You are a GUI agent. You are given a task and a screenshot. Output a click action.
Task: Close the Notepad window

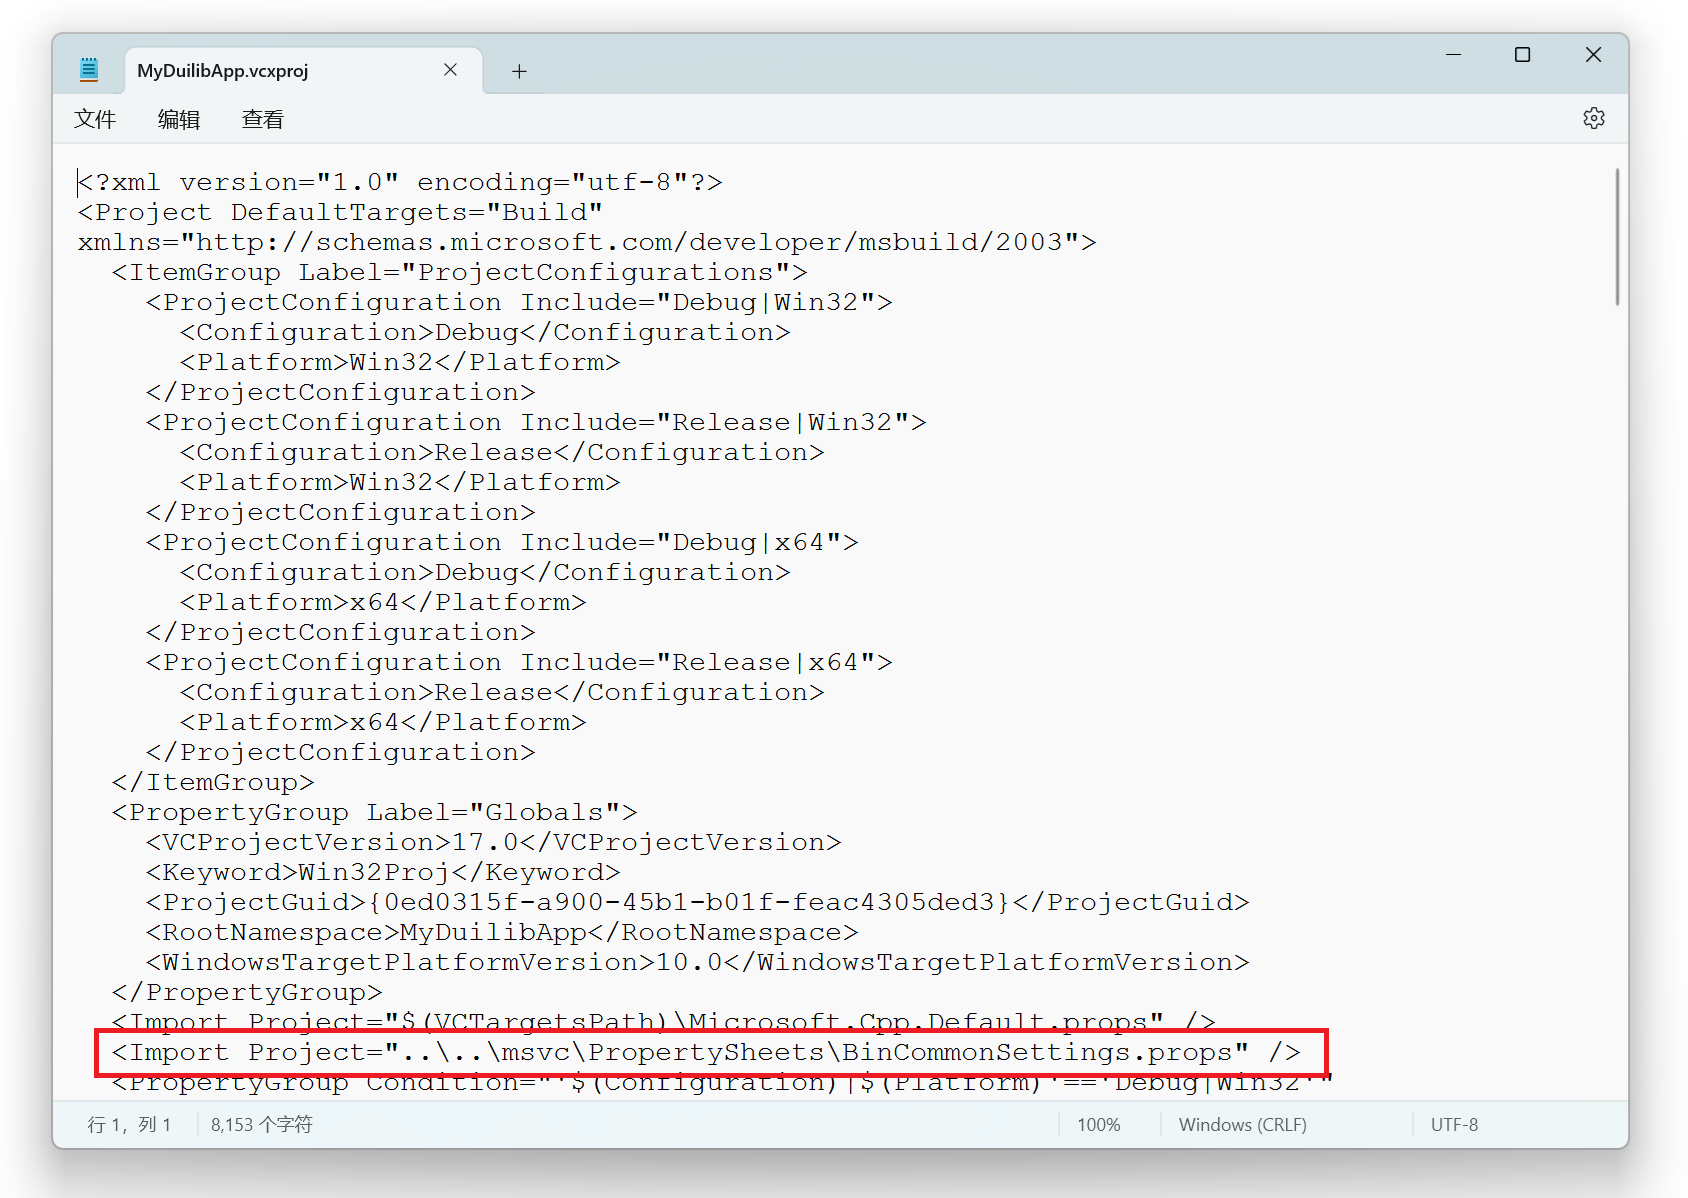pos(1593,55)
